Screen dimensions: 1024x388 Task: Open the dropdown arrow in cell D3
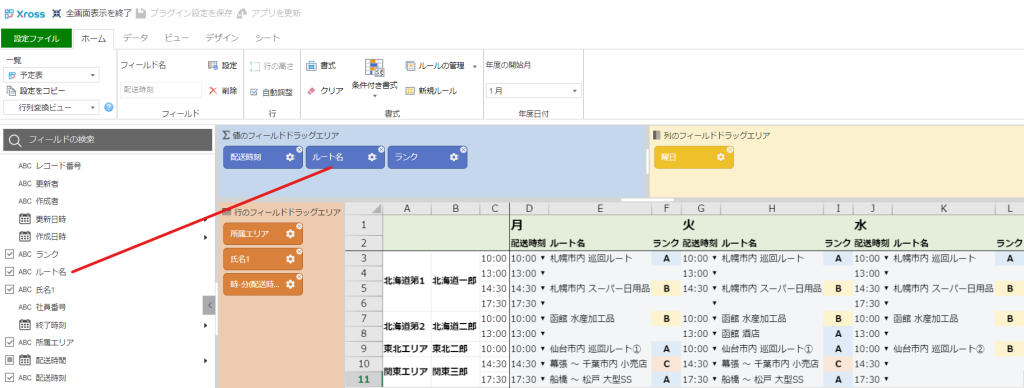pos(543,258)
